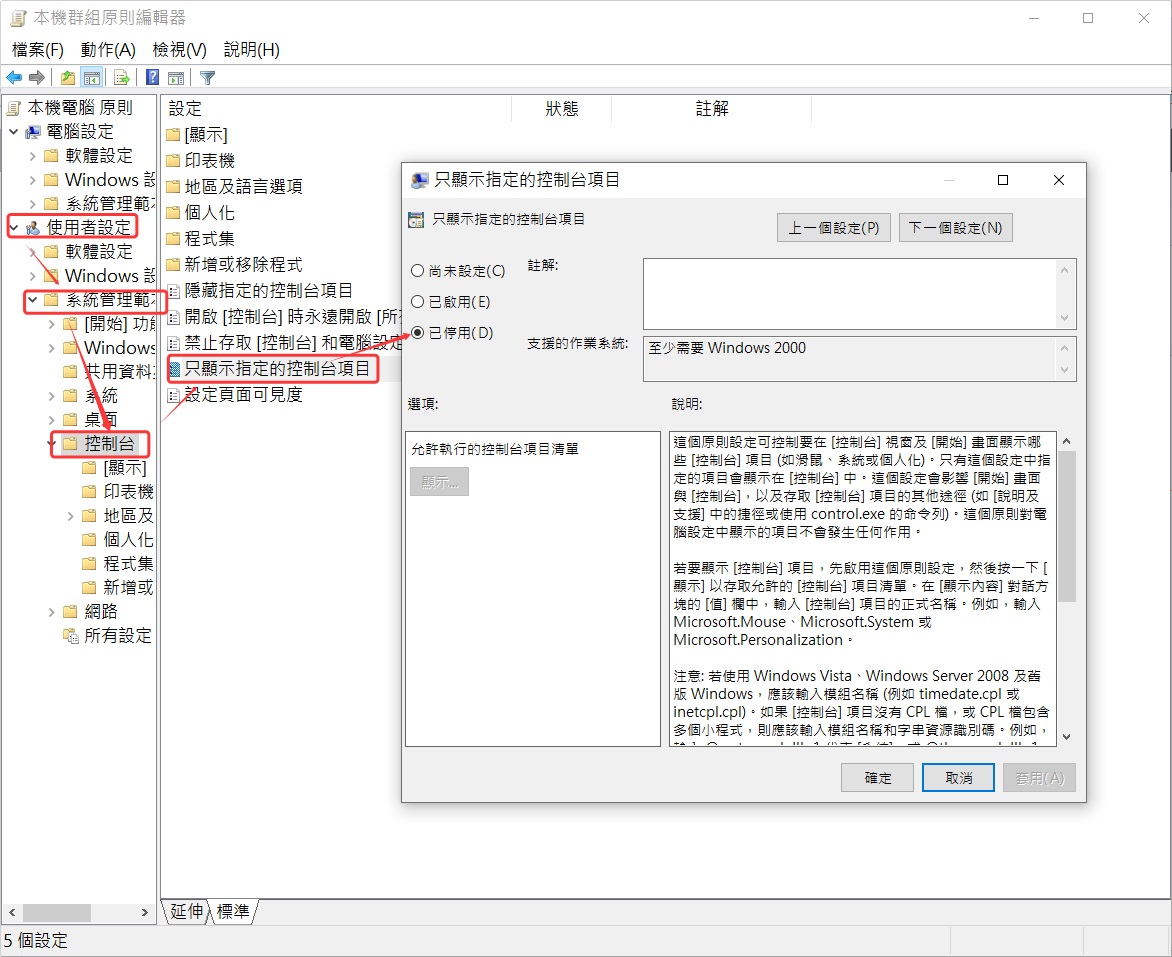Select 只顯示指定的控制台項目 in settings list
1172x957 pixels.
pyautogui.click(x=277, y=369)
